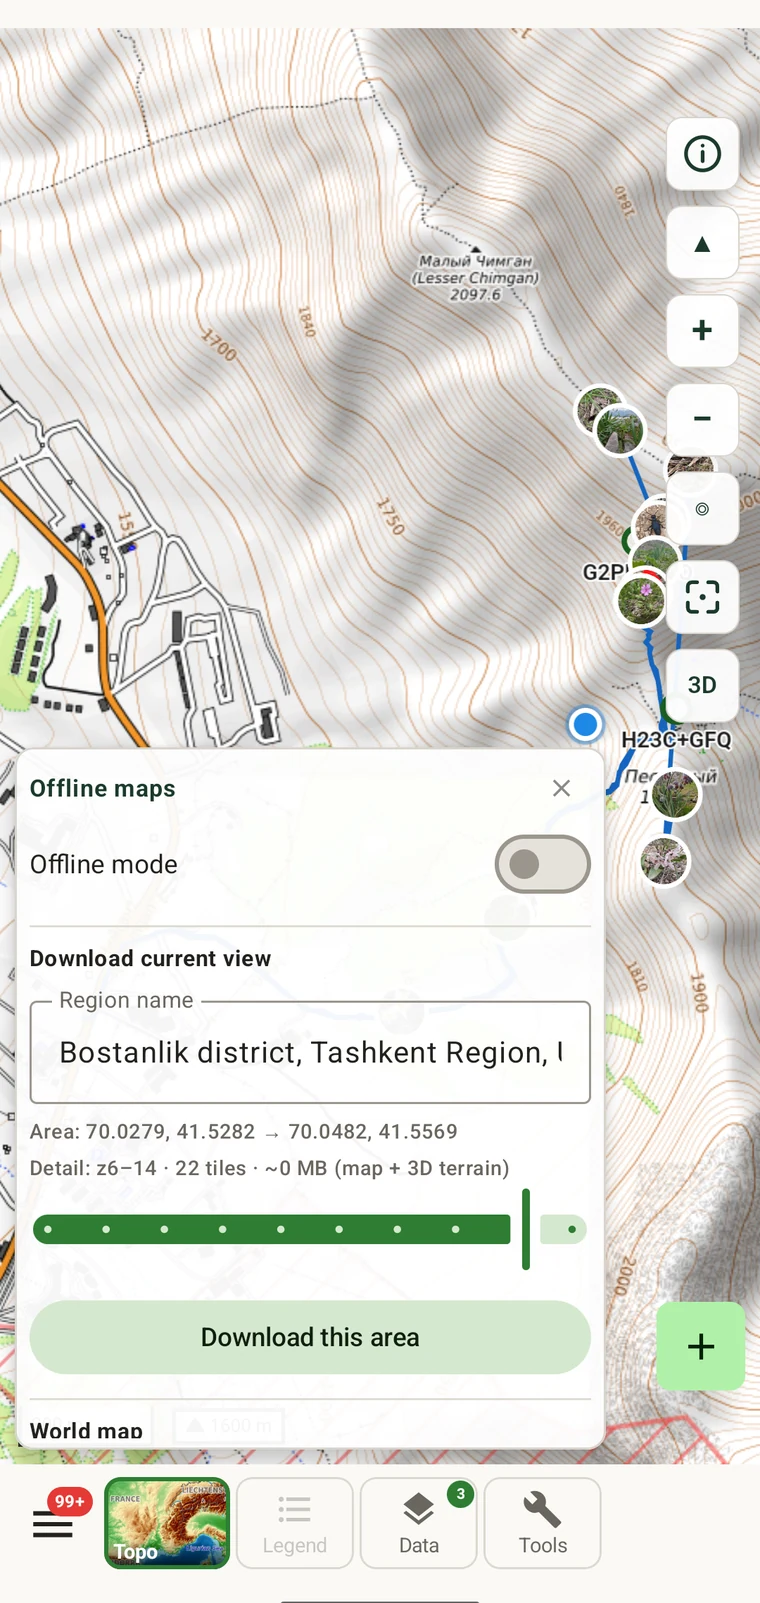Open the Topo basemap selector
Viewport: 760px width, 1603px height.
(167, 1523)
